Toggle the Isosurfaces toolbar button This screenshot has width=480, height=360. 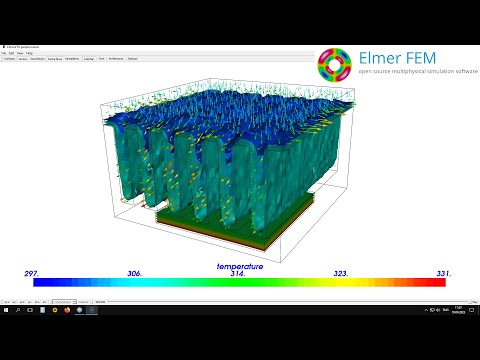point(55,59)
